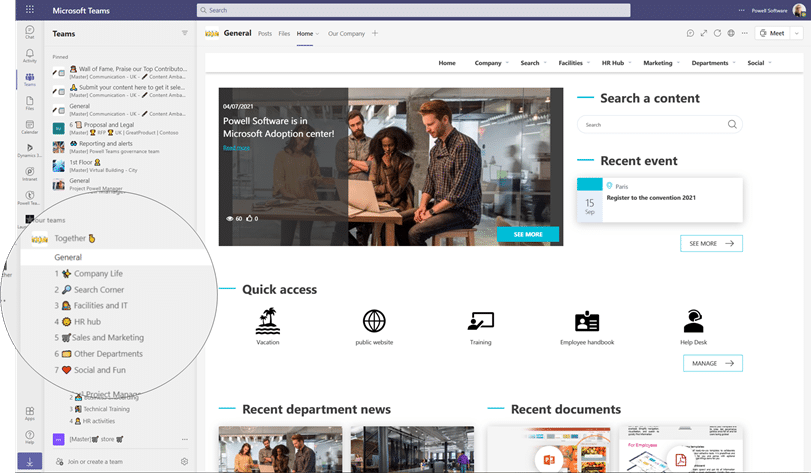Switch to the Files tab

[x=284, y=34]
